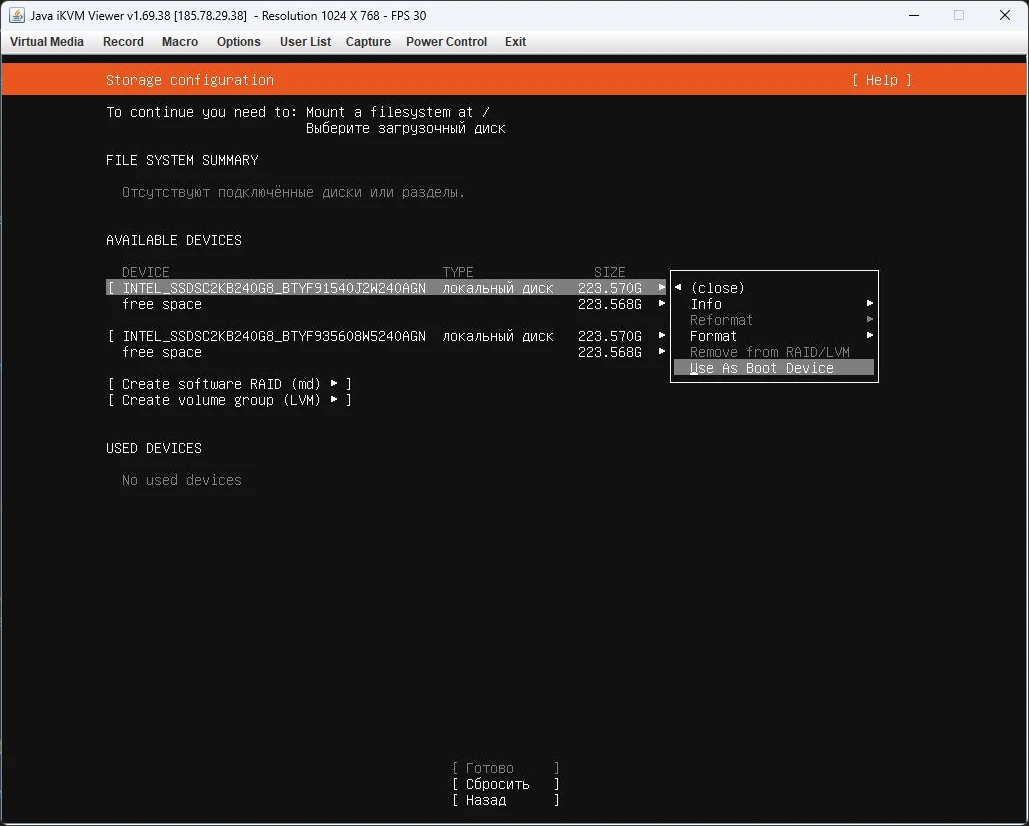This screenshot has height=826, width=1029.
Task: Open the Record menu
Action: pos(123,42)
